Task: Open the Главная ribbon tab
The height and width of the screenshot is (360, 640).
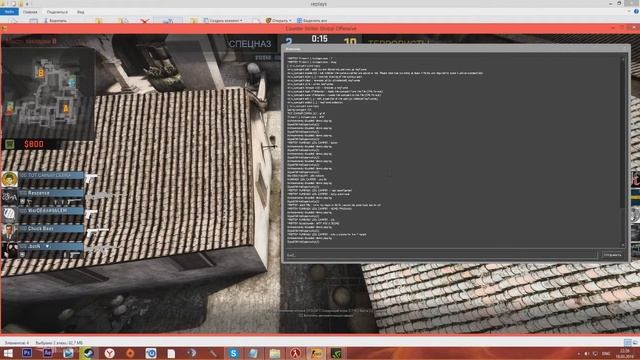Action: [x=30, y=12]
